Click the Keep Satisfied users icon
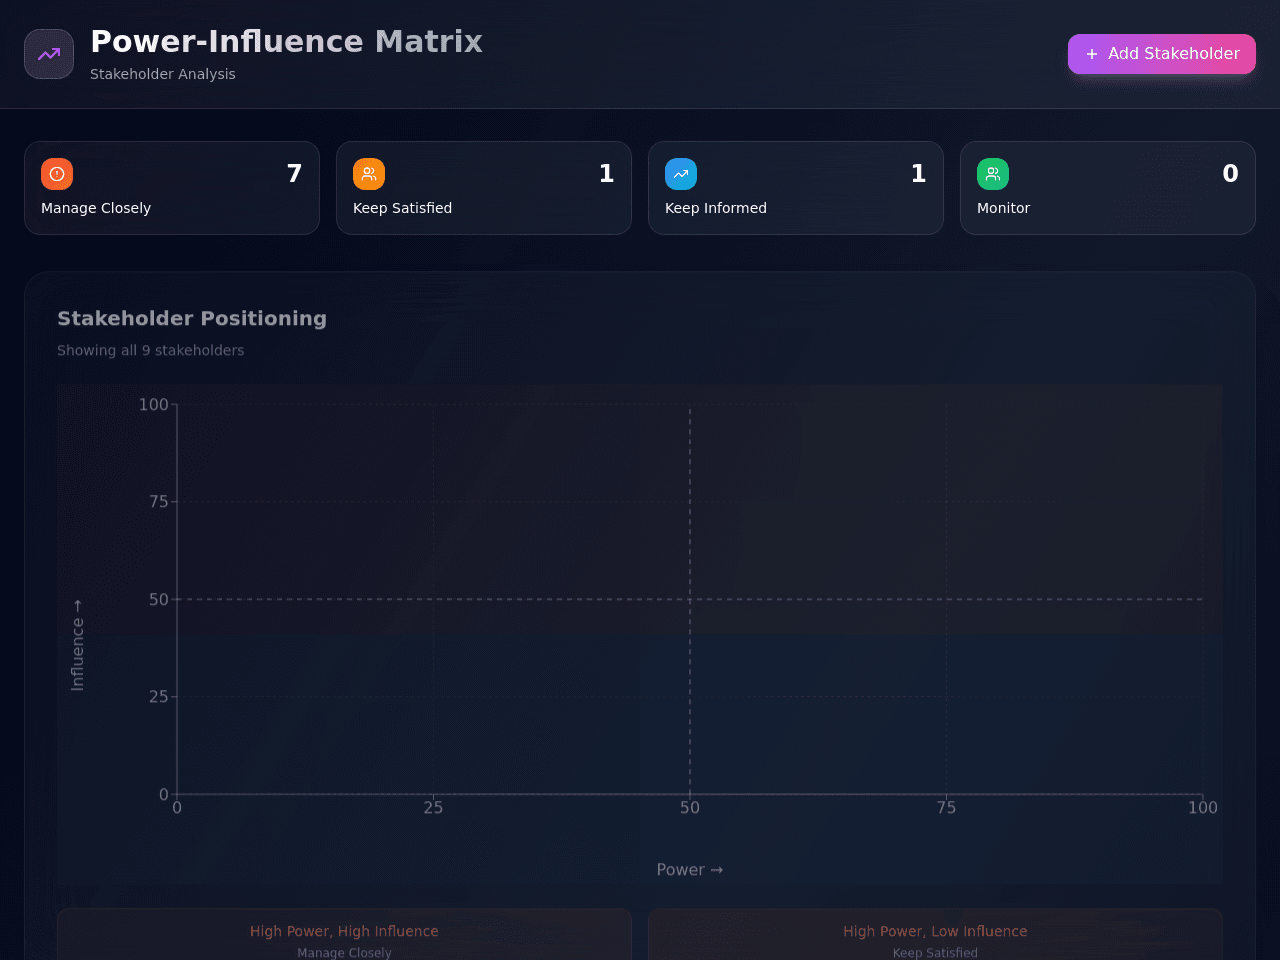Screen dimensions: 1280x960 click(369, 174)
